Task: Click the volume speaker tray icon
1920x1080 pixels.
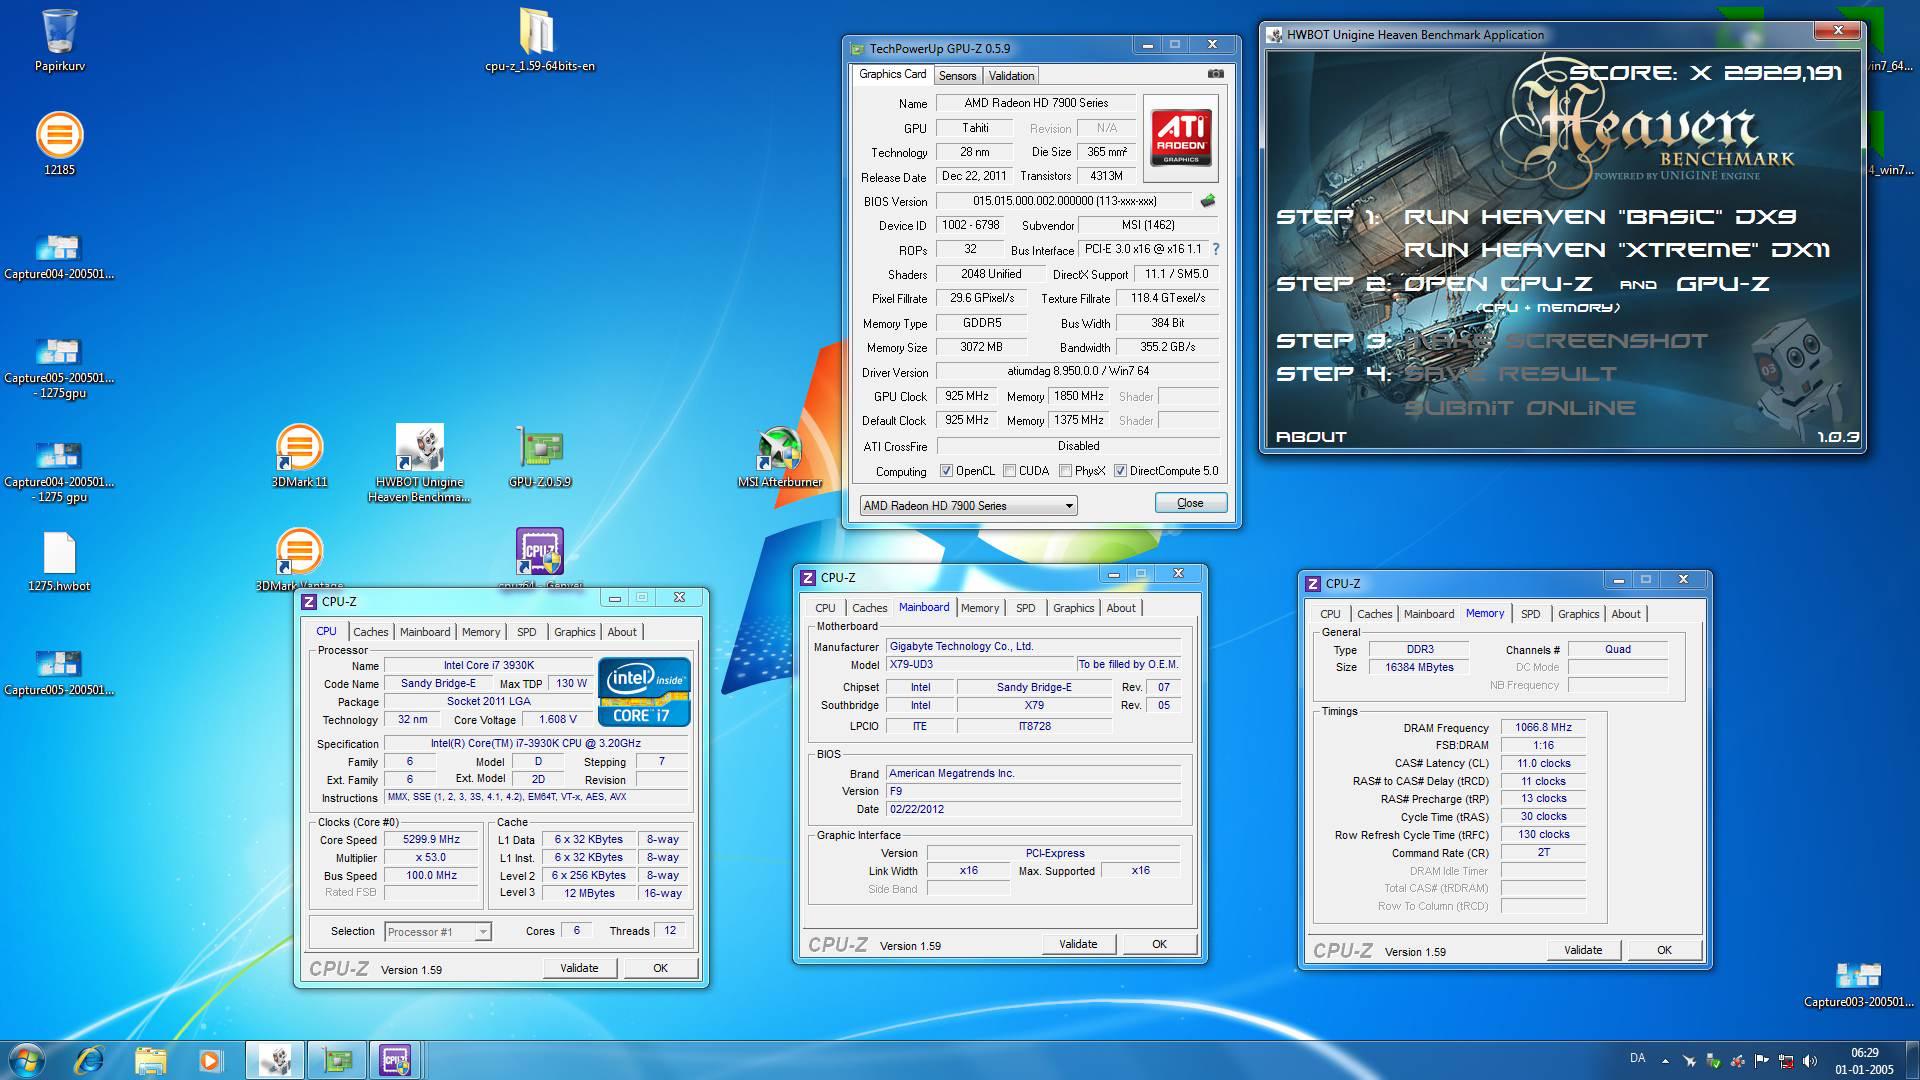Action: [1808, 1061]
